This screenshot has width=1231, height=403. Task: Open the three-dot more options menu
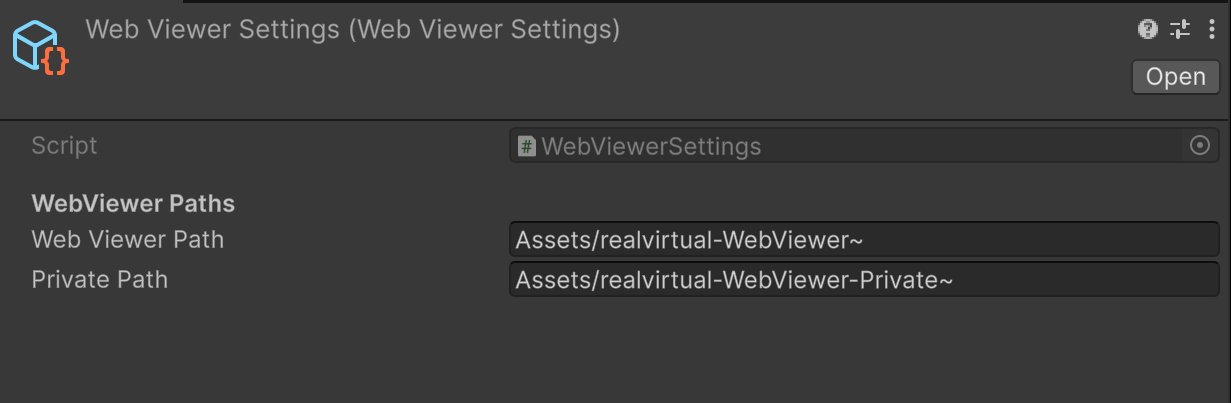point(1212,29)
